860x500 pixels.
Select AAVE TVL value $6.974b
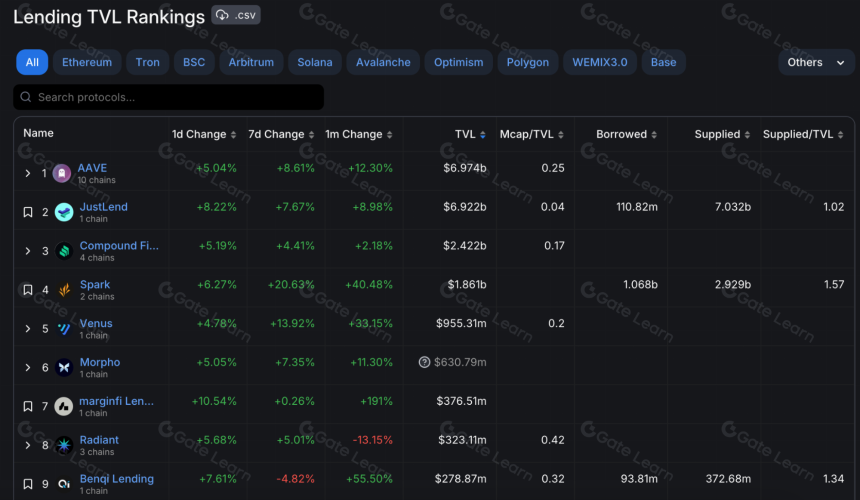(465, 168)
